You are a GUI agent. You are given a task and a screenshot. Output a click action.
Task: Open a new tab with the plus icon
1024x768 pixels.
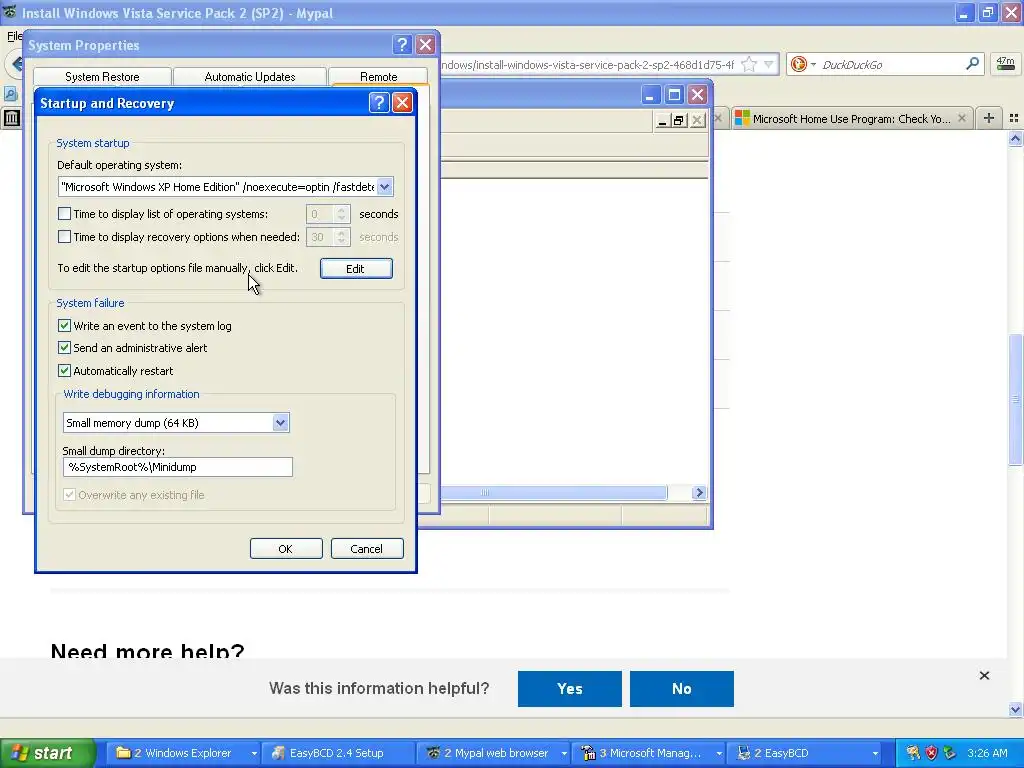click(989, 118)
